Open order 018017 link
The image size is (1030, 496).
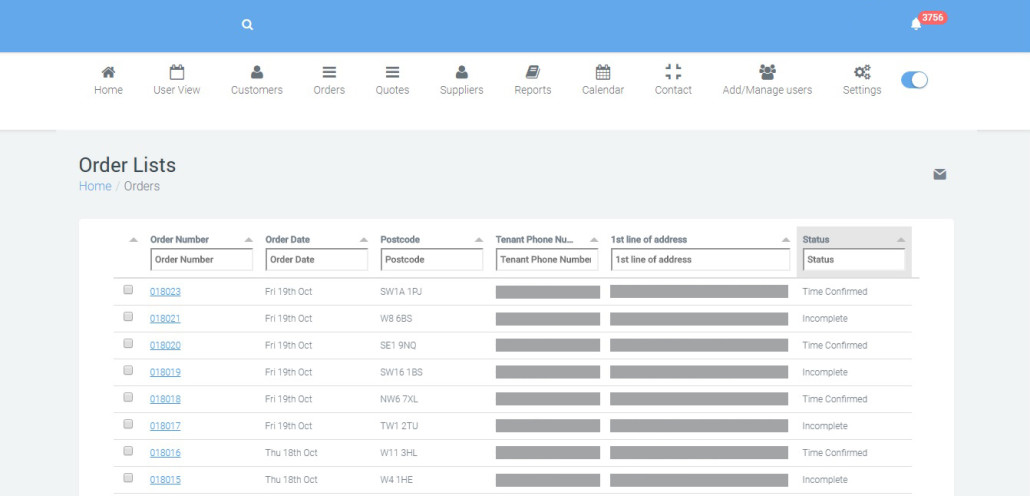tap(165, 426)
